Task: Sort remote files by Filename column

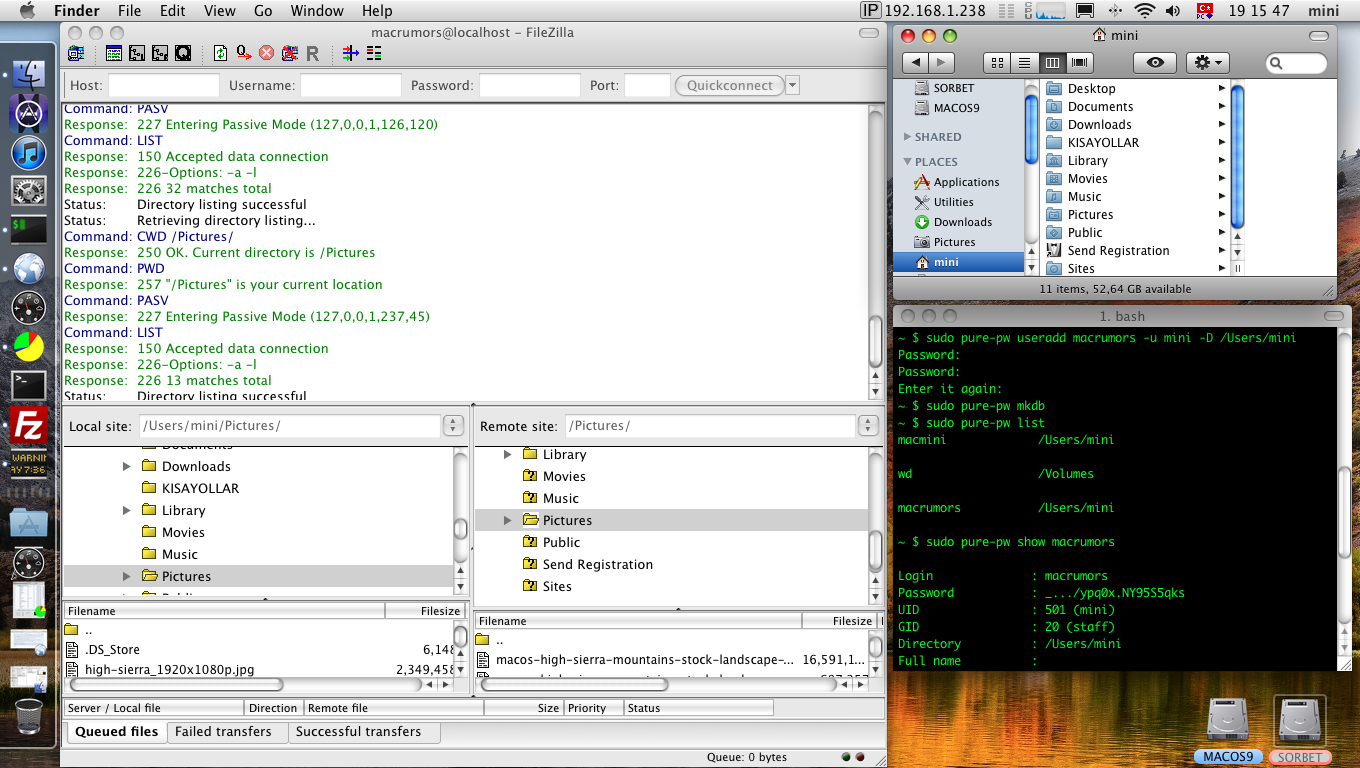Action: pyautogui.click(x=639, y=620)
